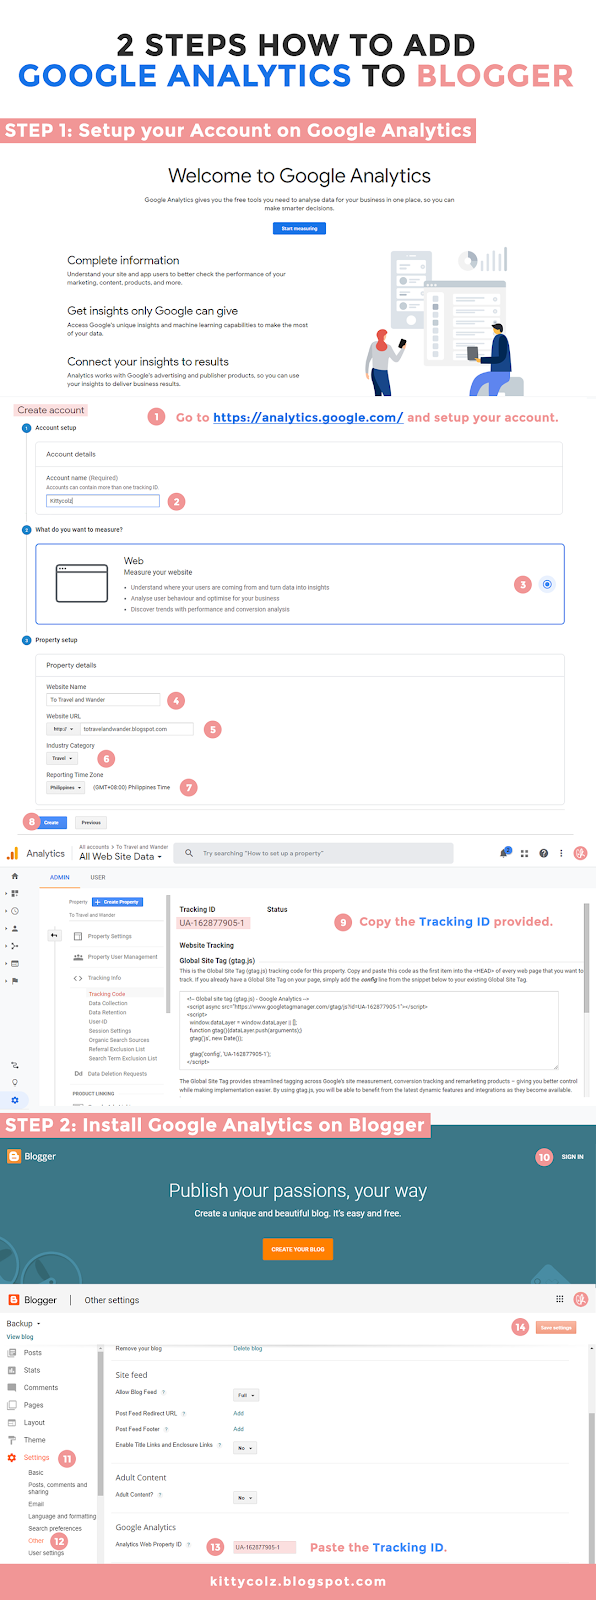The height and width of the screenshot is (1600, 596).
Task: Click the blue Create button
Action: click(x=52, y=822)
